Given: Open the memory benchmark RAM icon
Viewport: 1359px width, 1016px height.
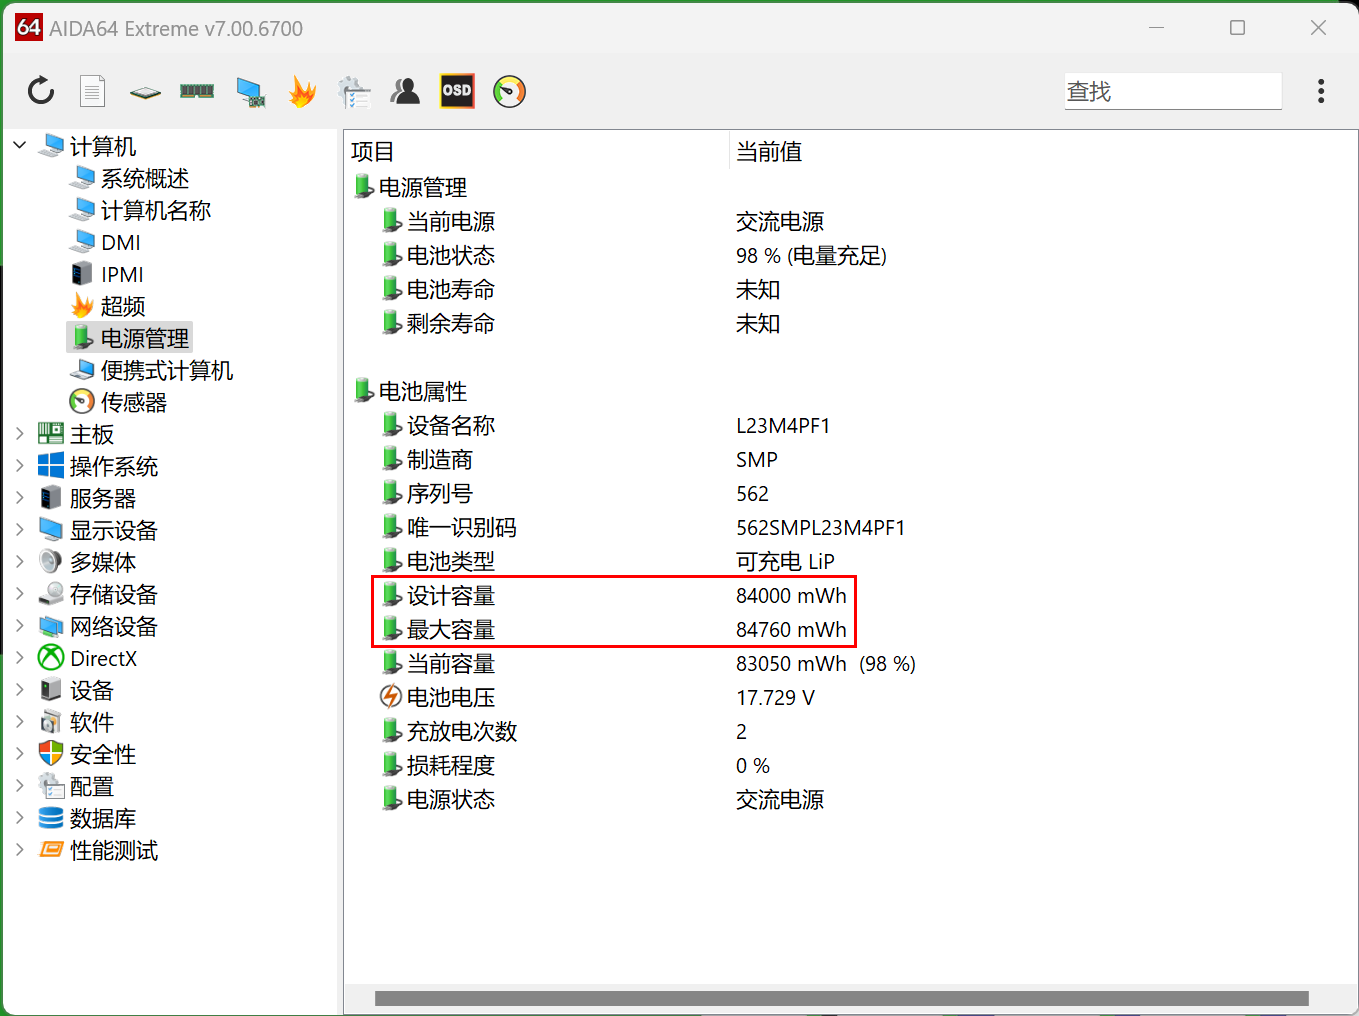Looking at the screenshot, I should pos(197,91).
